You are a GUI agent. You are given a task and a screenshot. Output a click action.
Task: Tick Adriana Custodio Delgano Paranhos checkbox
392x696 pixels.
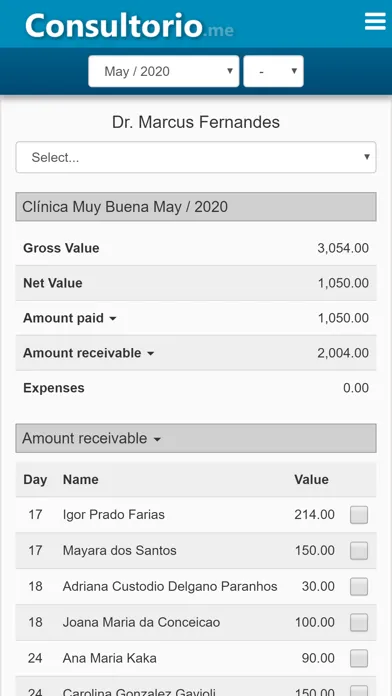[x=359, y=586]
